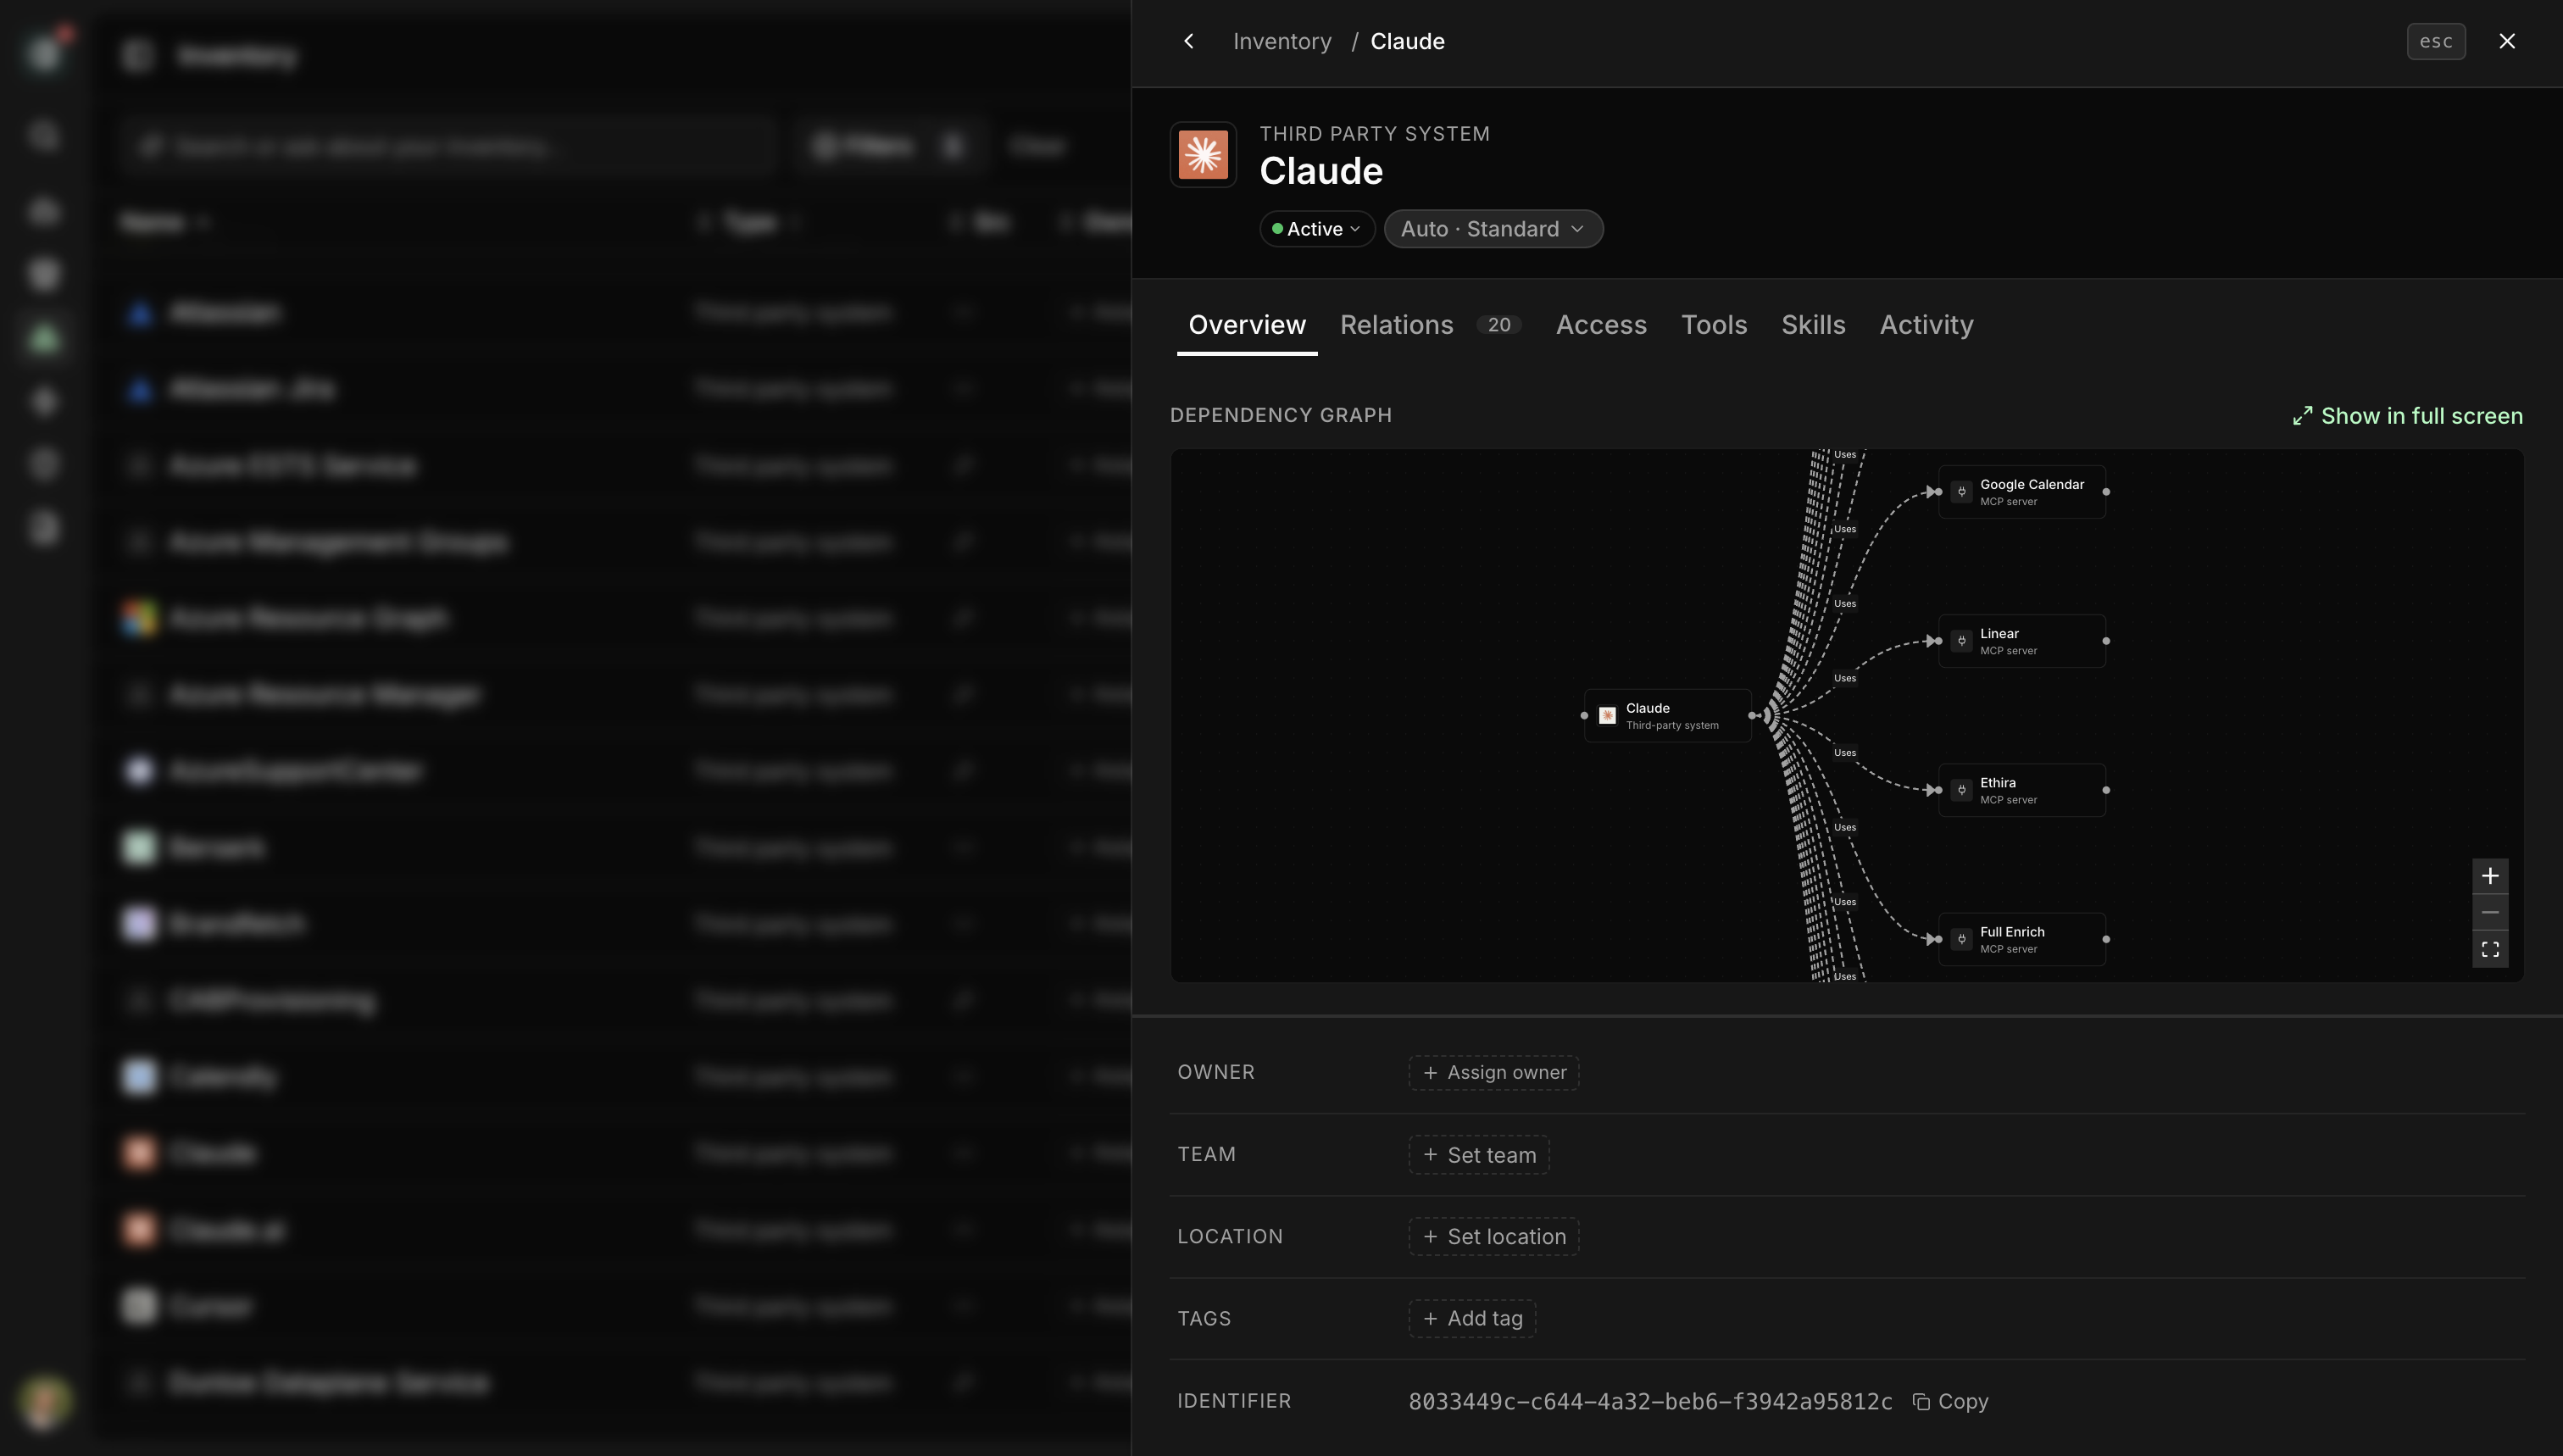Click the TEAM field label
2563x1456 pixels.
(x=1206, y=1154)
